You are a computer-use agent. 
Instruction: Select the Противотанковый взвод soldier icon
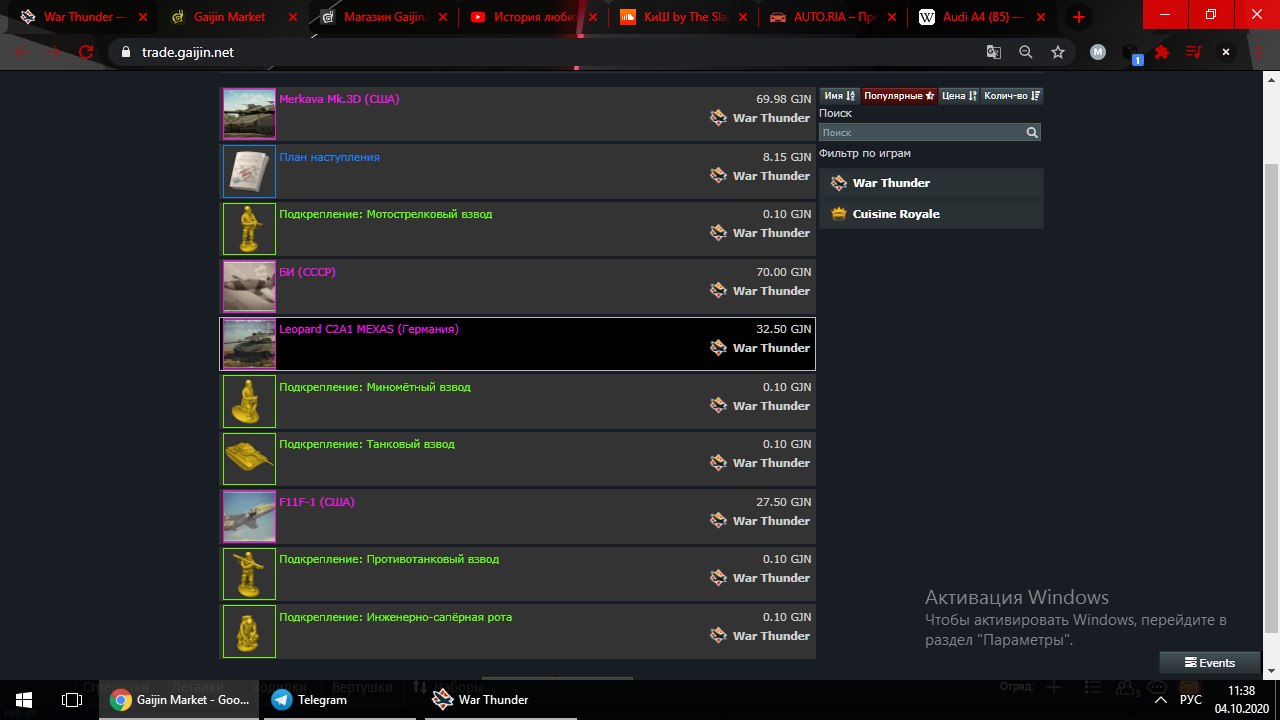tap(249, 574)
